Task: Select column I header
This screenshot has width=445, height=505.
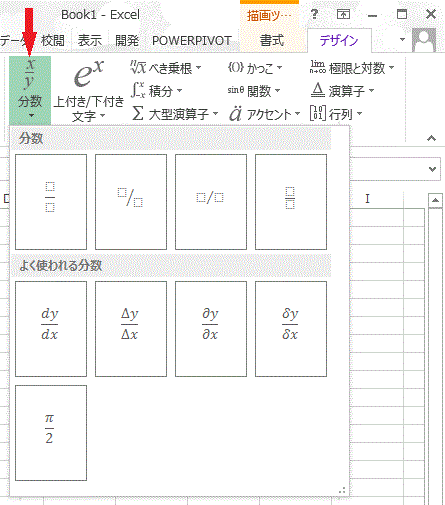Action: click(367, 199)
